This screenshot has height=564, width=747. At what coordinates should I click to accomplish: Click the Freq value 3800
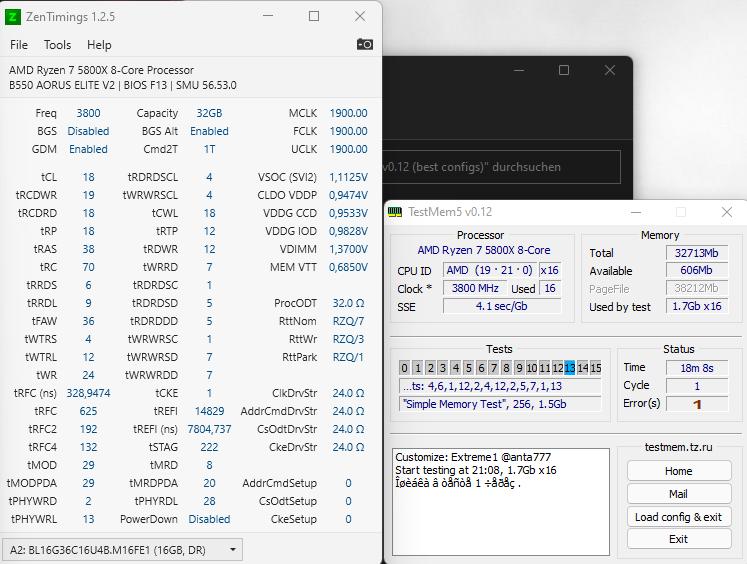pyautogui.click(x=89, y=113)
